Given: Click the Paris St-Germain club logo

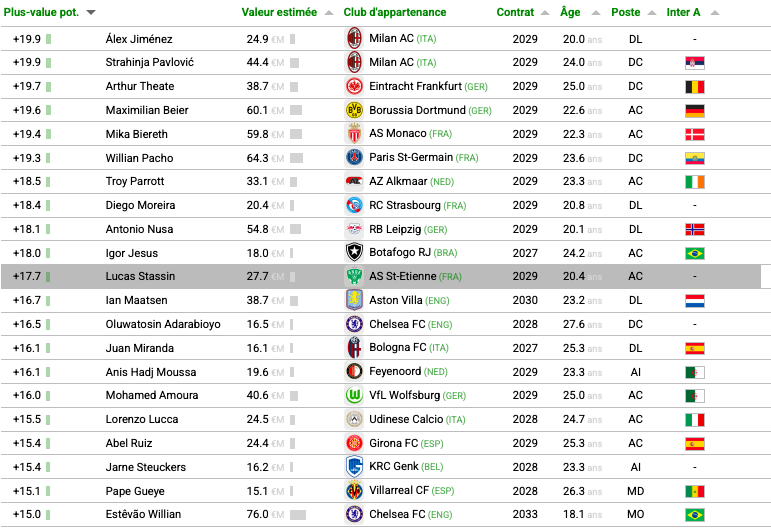Looking at the screenshot, I should click(x=355, y=157).
